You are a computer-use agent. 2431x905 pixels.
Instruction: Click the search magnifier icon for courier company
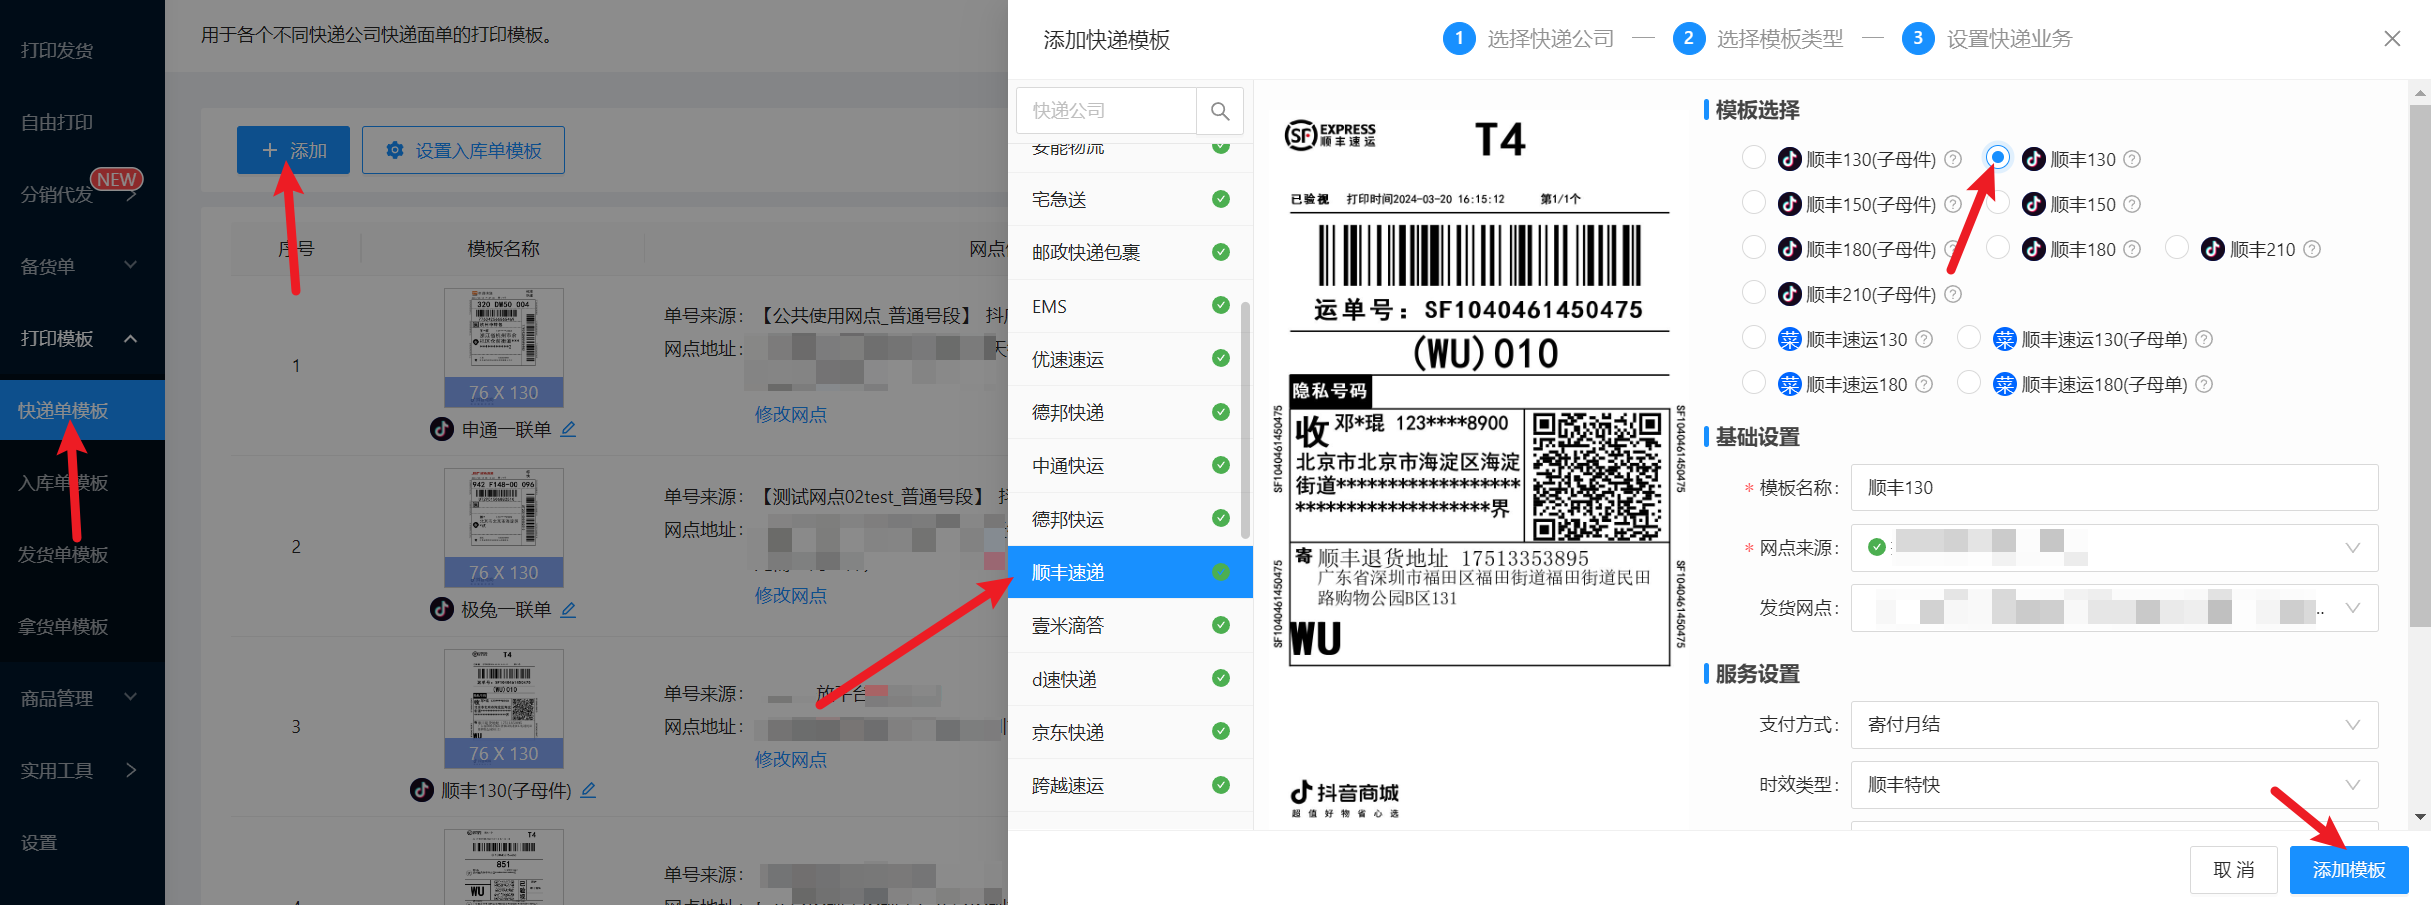1220,111
